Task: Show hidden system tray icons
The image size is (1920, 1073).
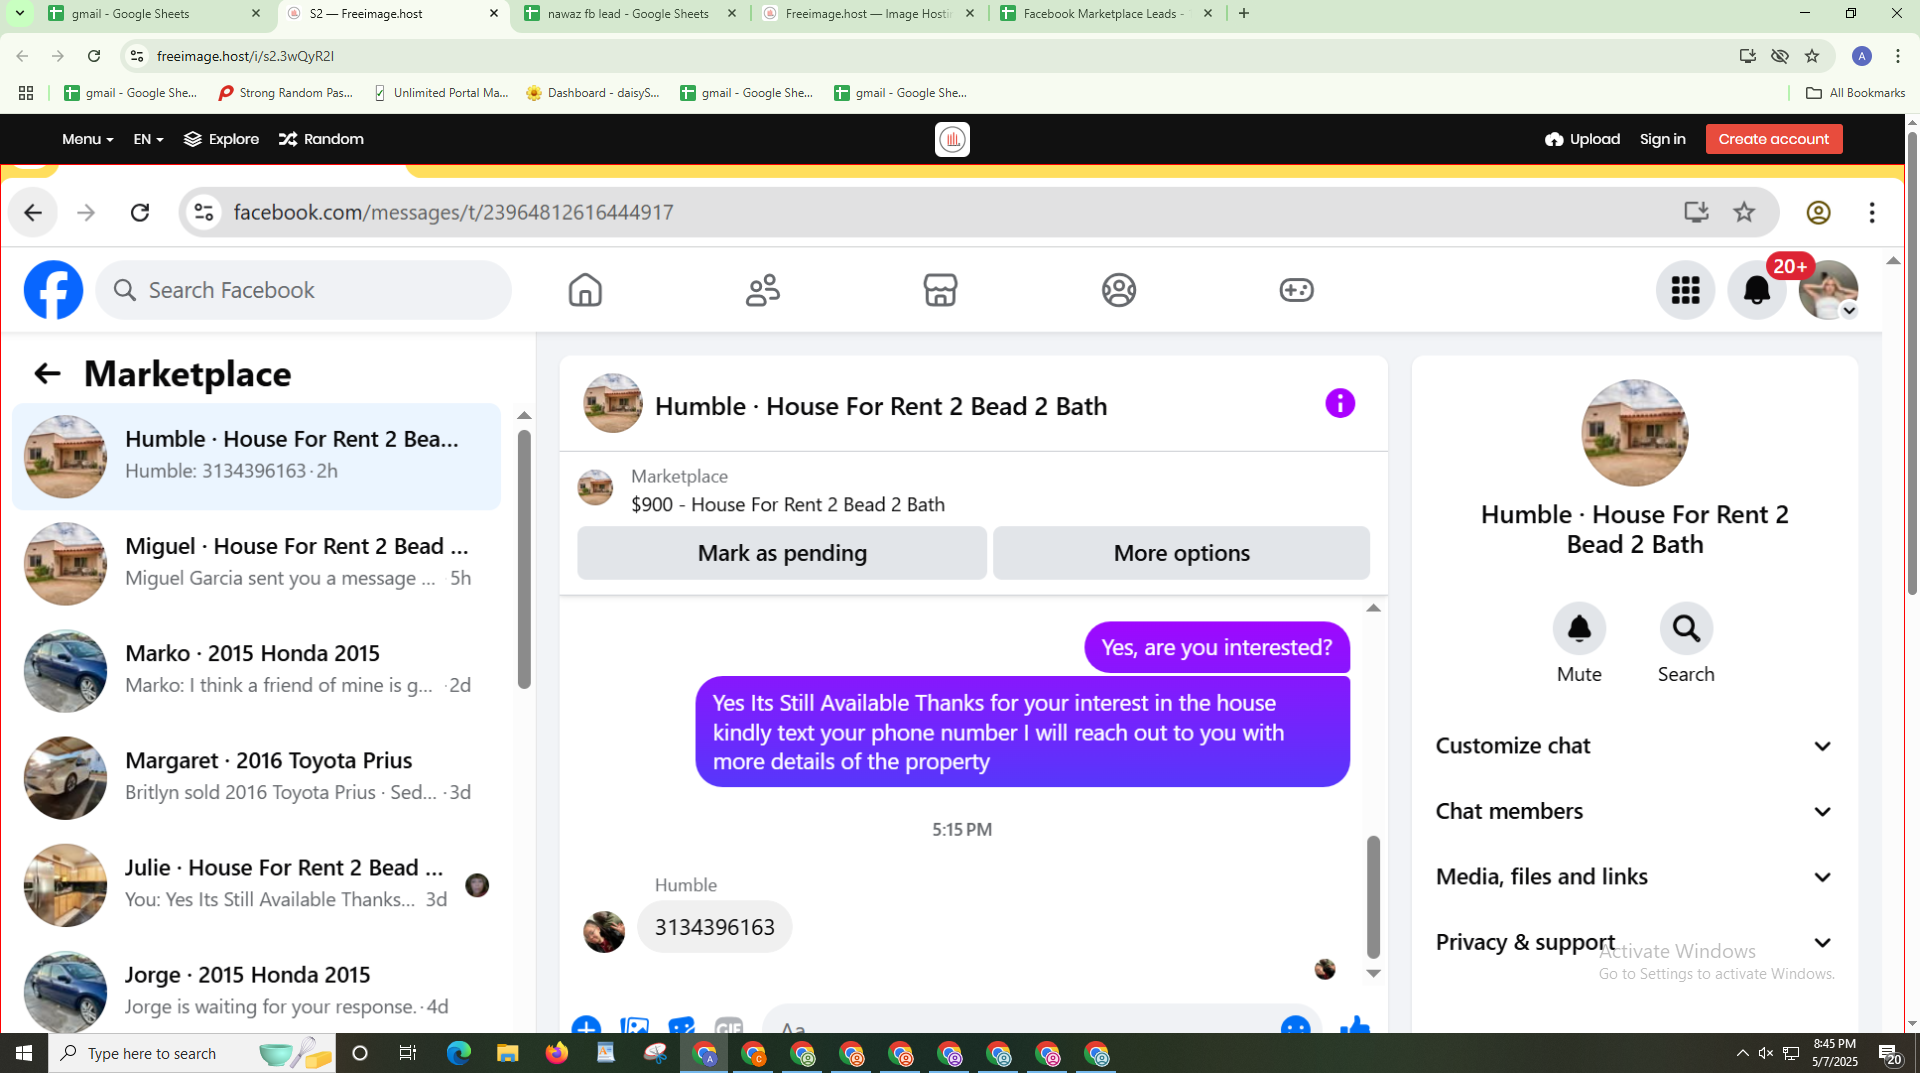Action: [x=1742, y=1053]
